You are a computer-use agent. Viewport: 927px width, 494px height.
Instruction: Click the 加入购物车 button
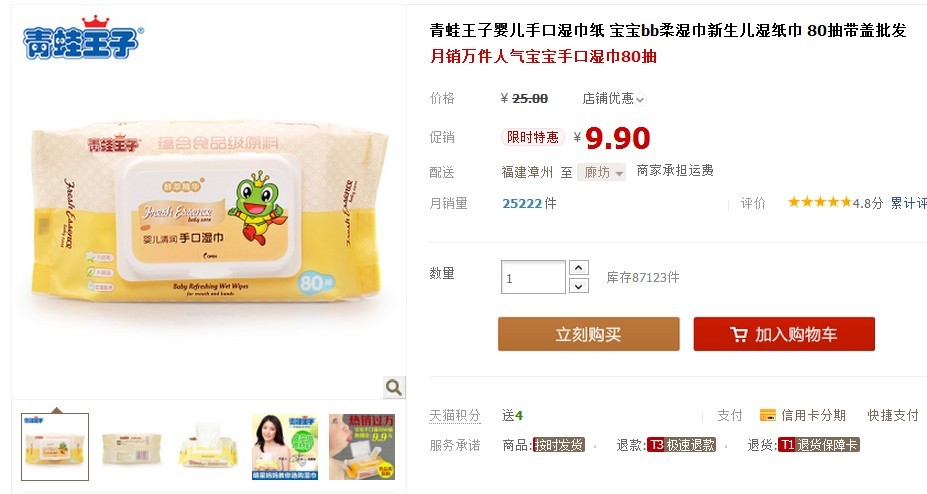click(x=784, y=334)
